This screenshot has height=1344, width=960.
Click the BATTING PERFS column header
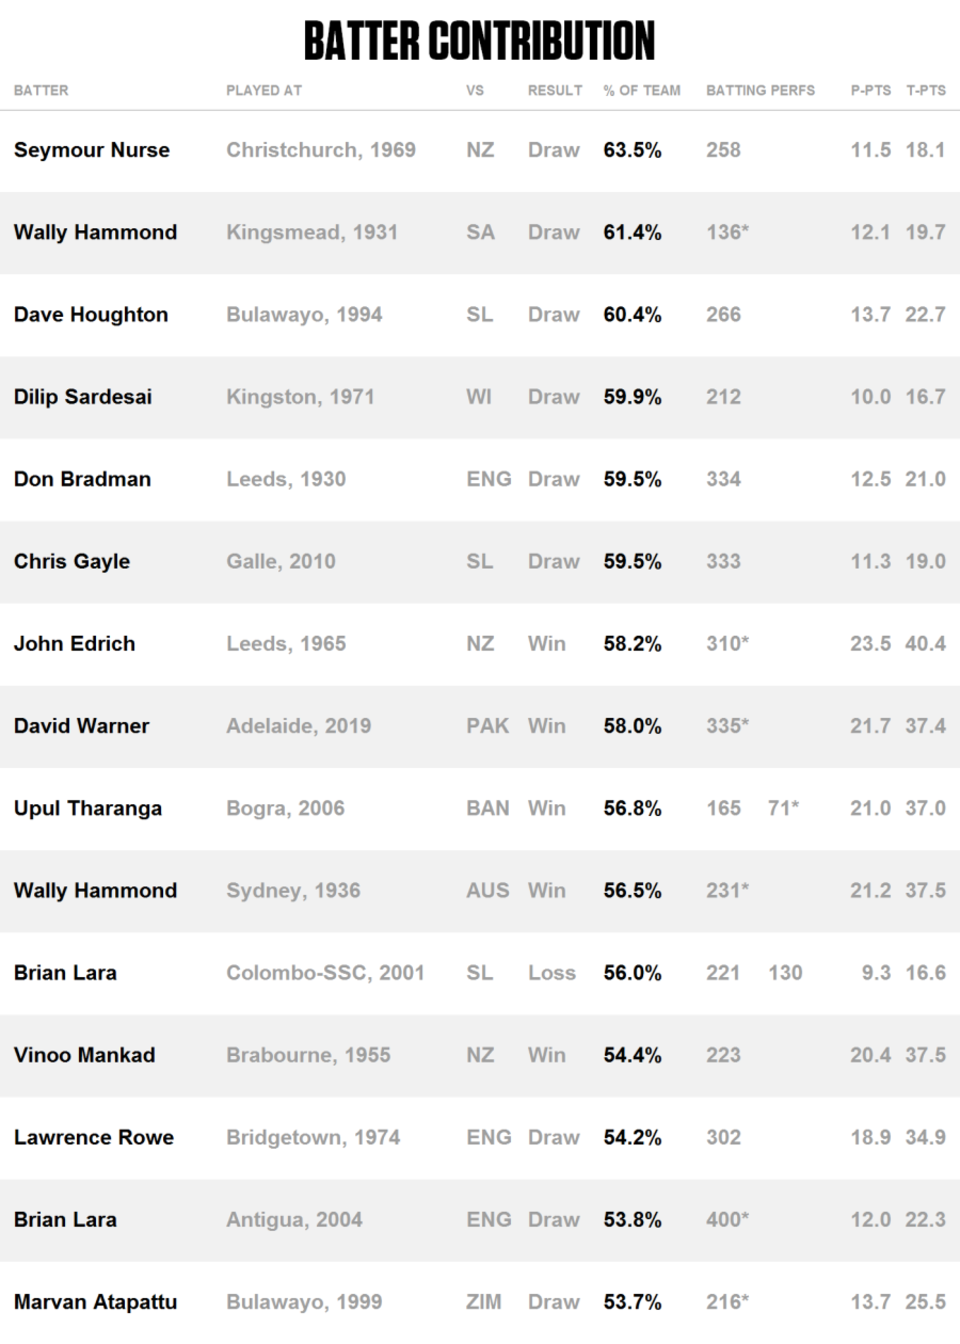tap(761, 90)
